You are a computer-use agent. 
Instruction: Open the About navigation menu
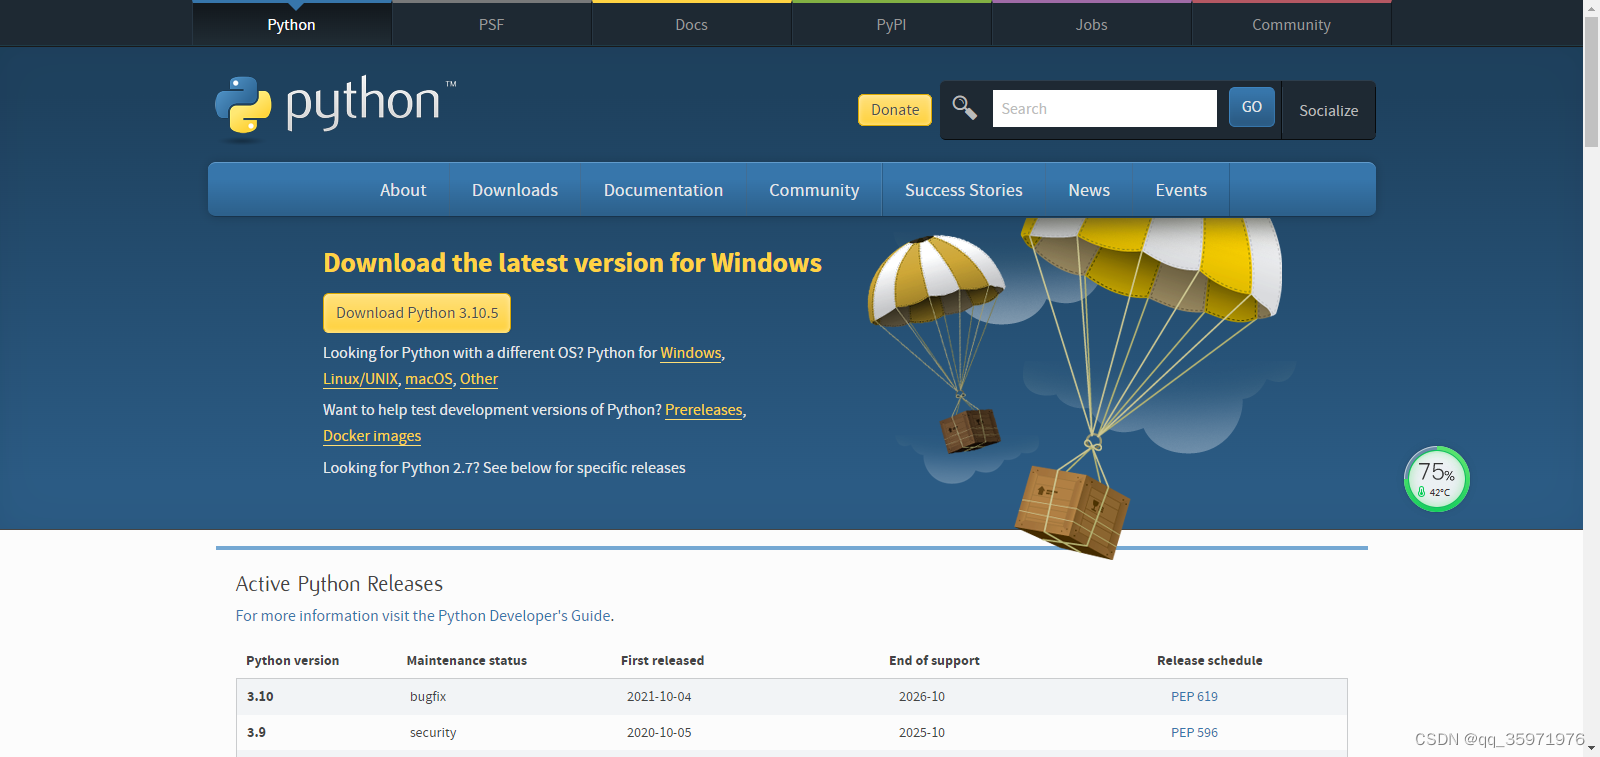[x=403, y=190]
